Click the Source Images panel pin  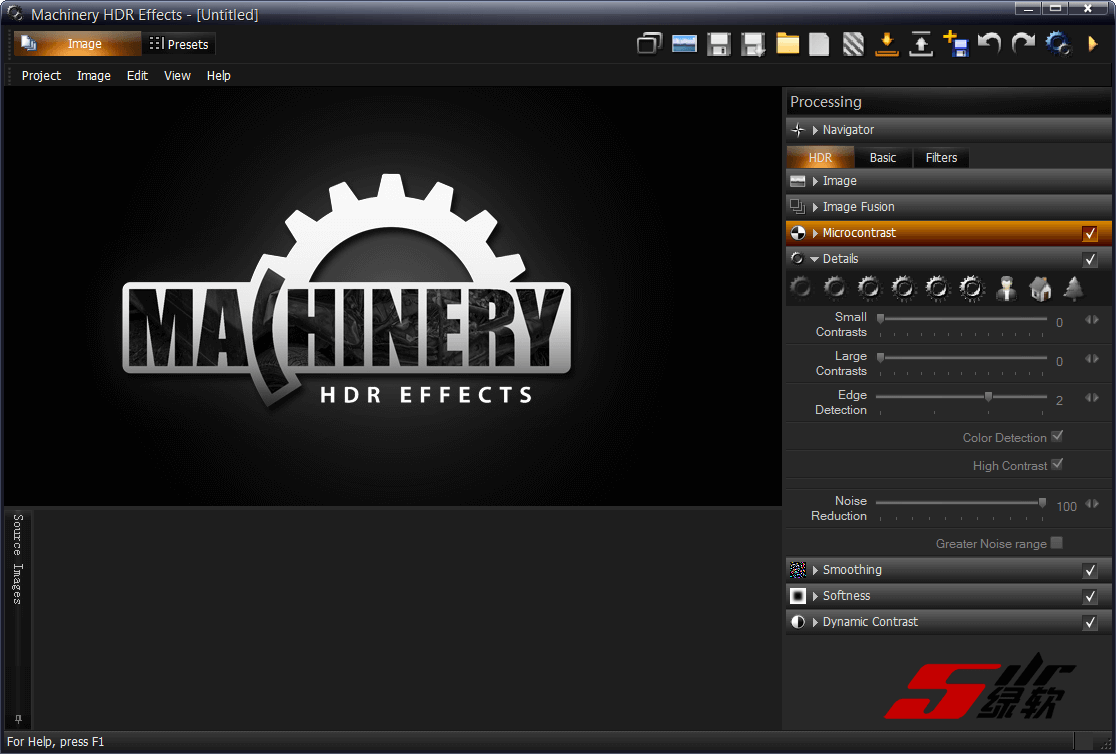(17, 719)
